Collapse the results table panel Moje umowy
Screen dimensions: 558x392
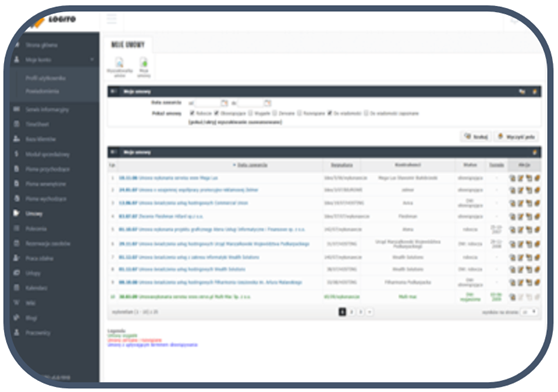click(x=114, y=152)
